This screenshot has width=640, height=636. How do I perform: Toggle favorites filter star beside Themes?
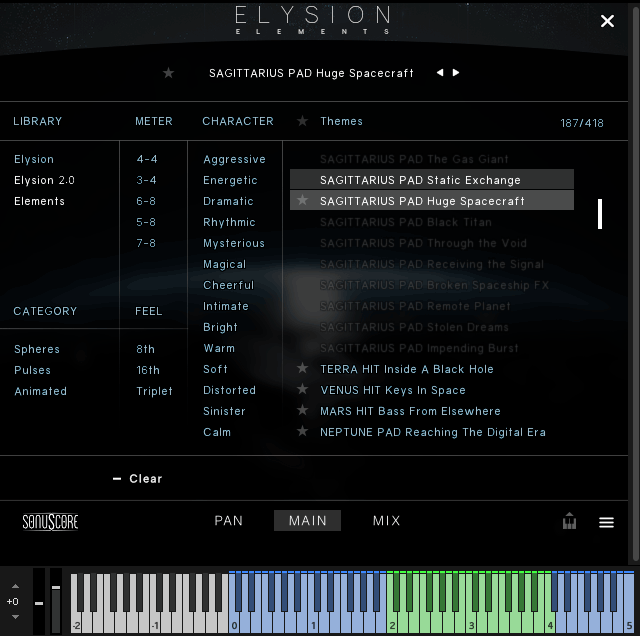302,121
